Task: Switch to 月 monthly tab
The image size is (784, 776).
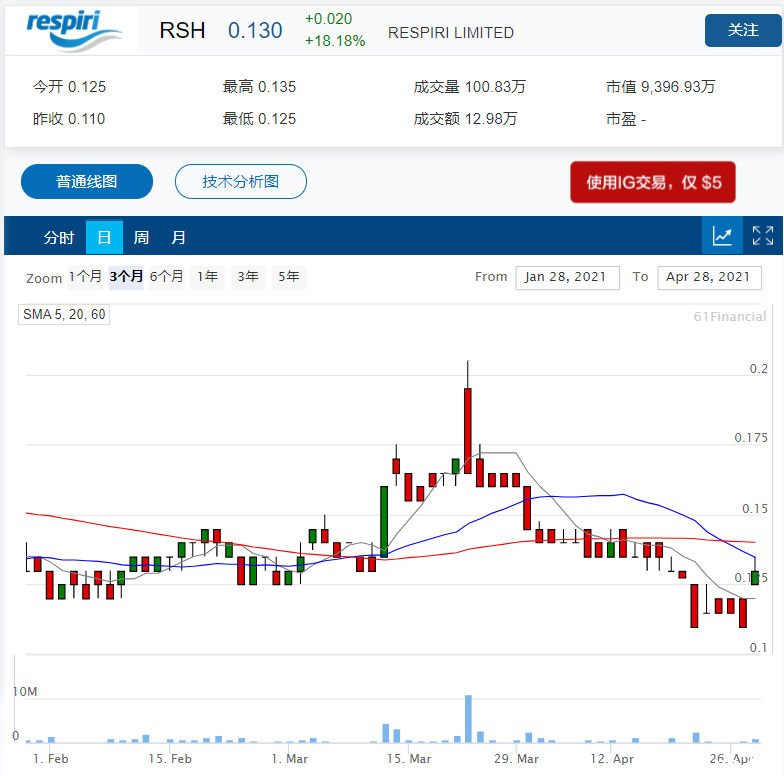Action: 178,237
